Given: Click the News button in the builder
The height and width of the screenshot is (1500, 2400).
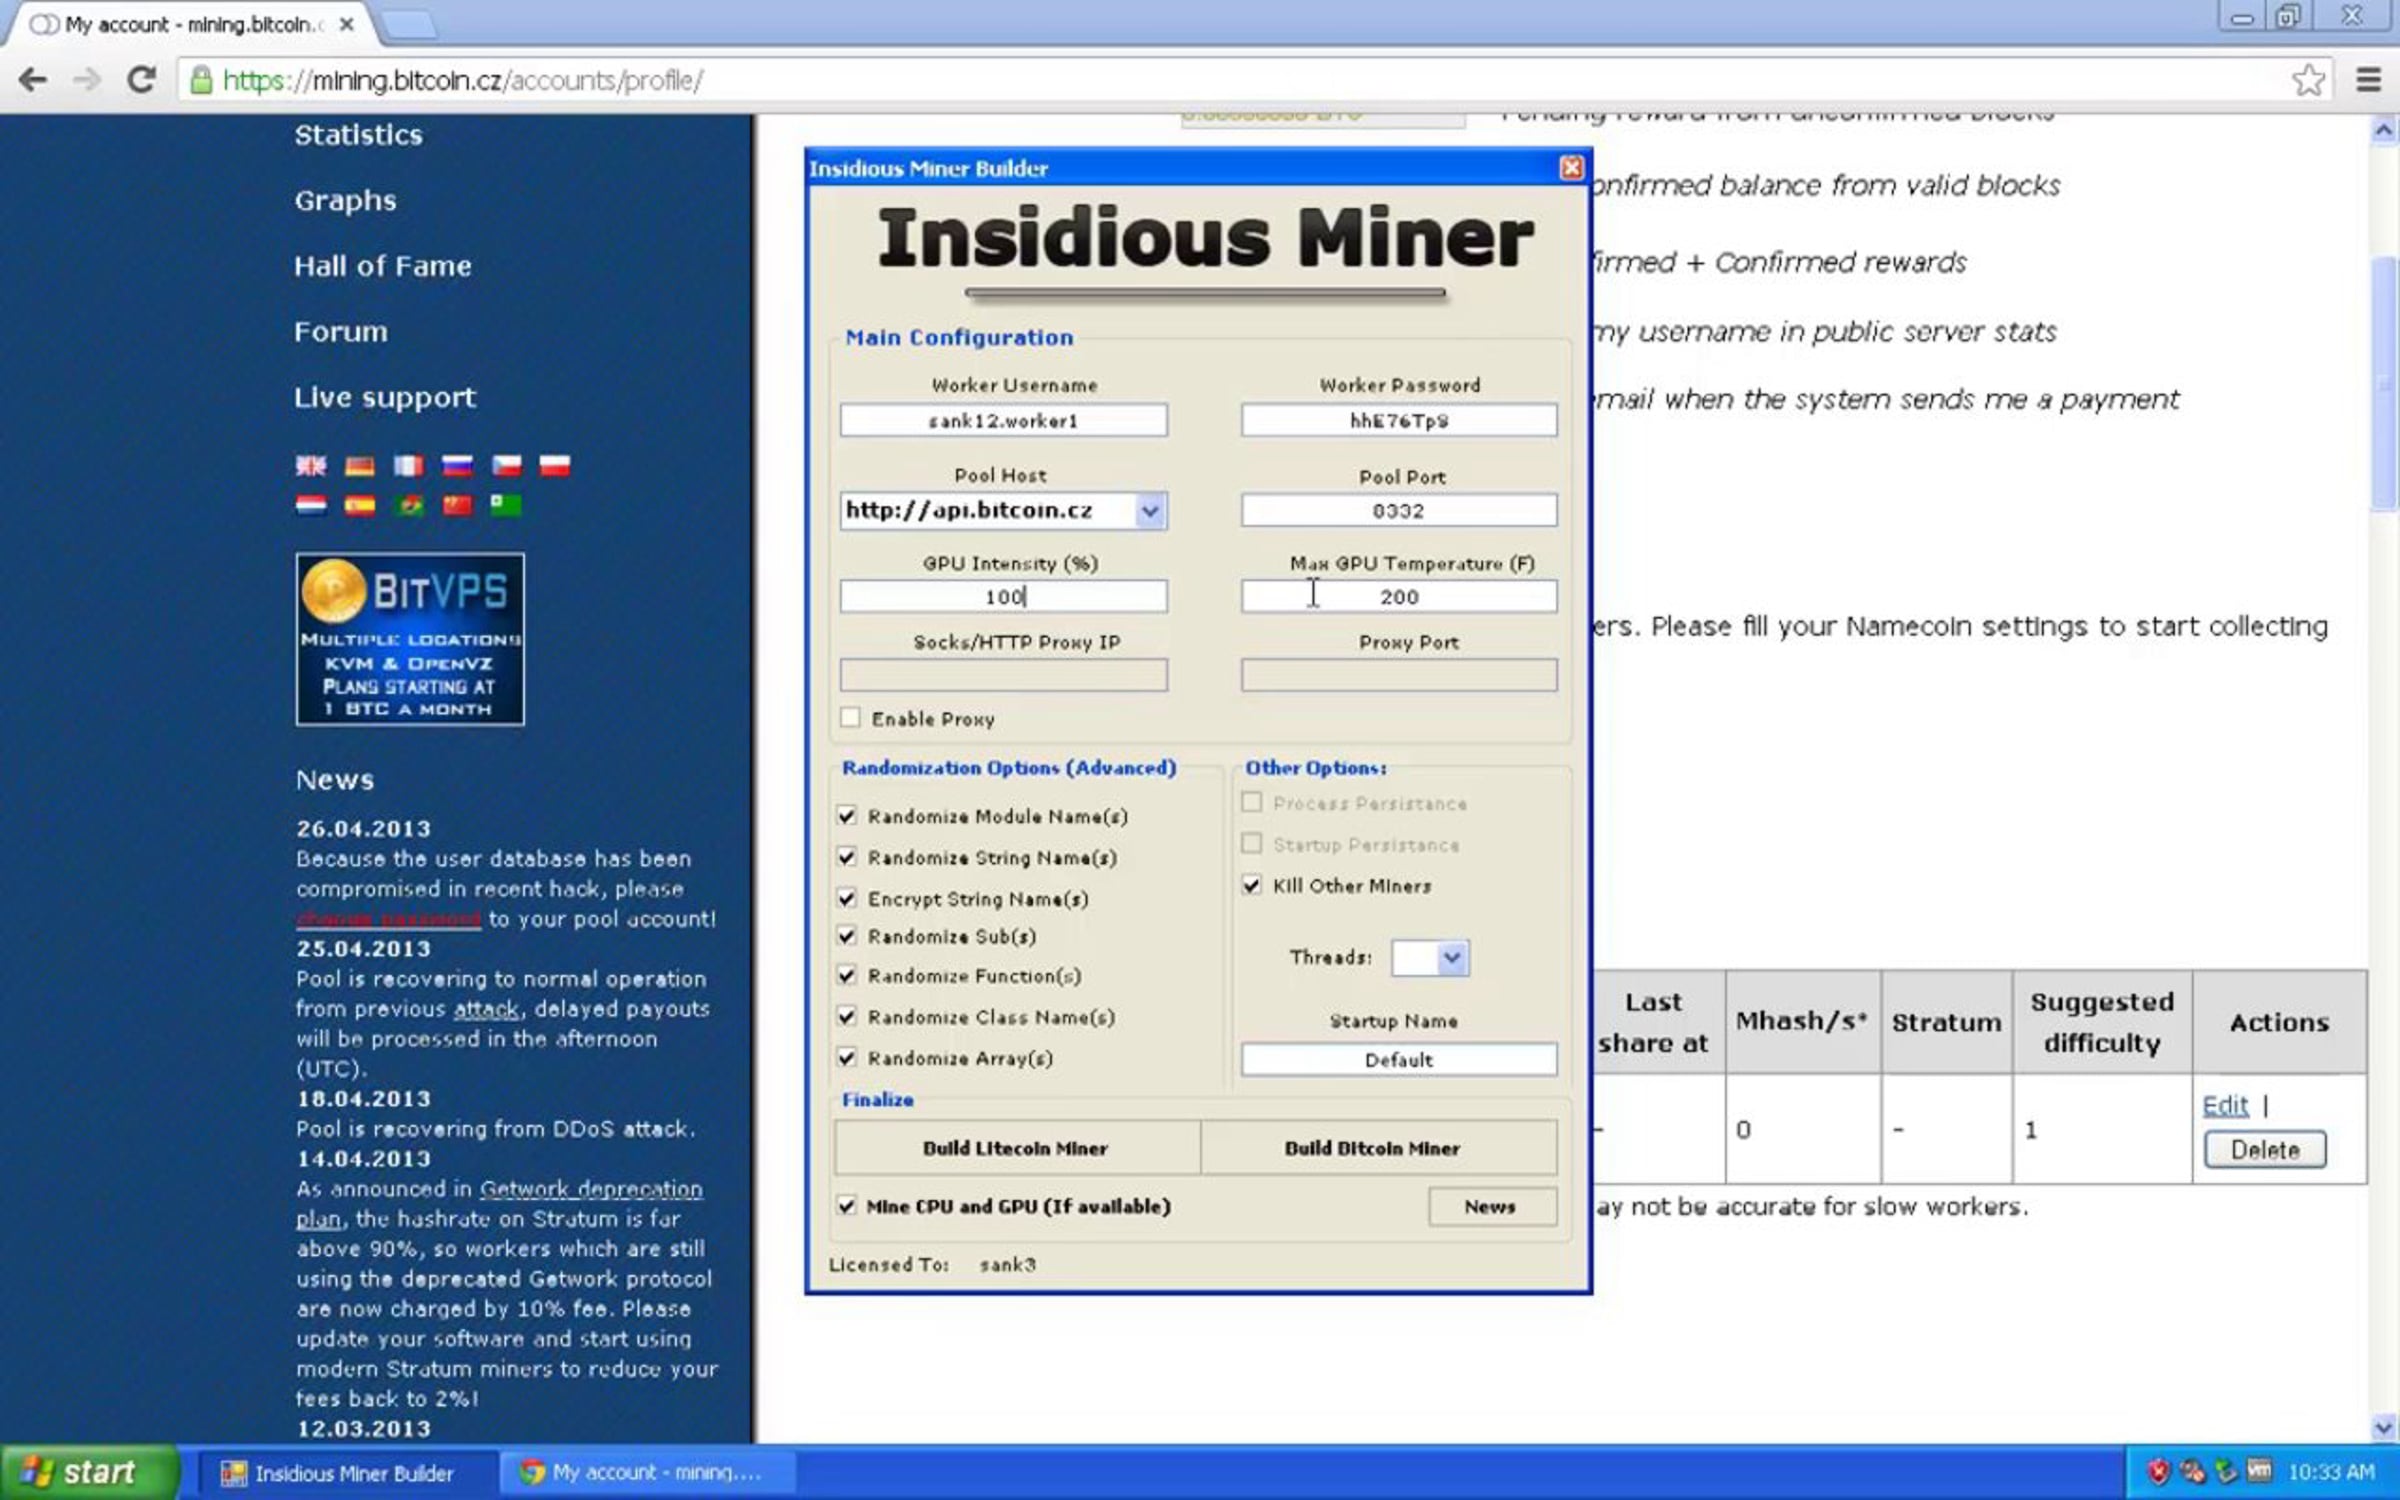Looking at the screenshot, I should click(1491, 1207).
